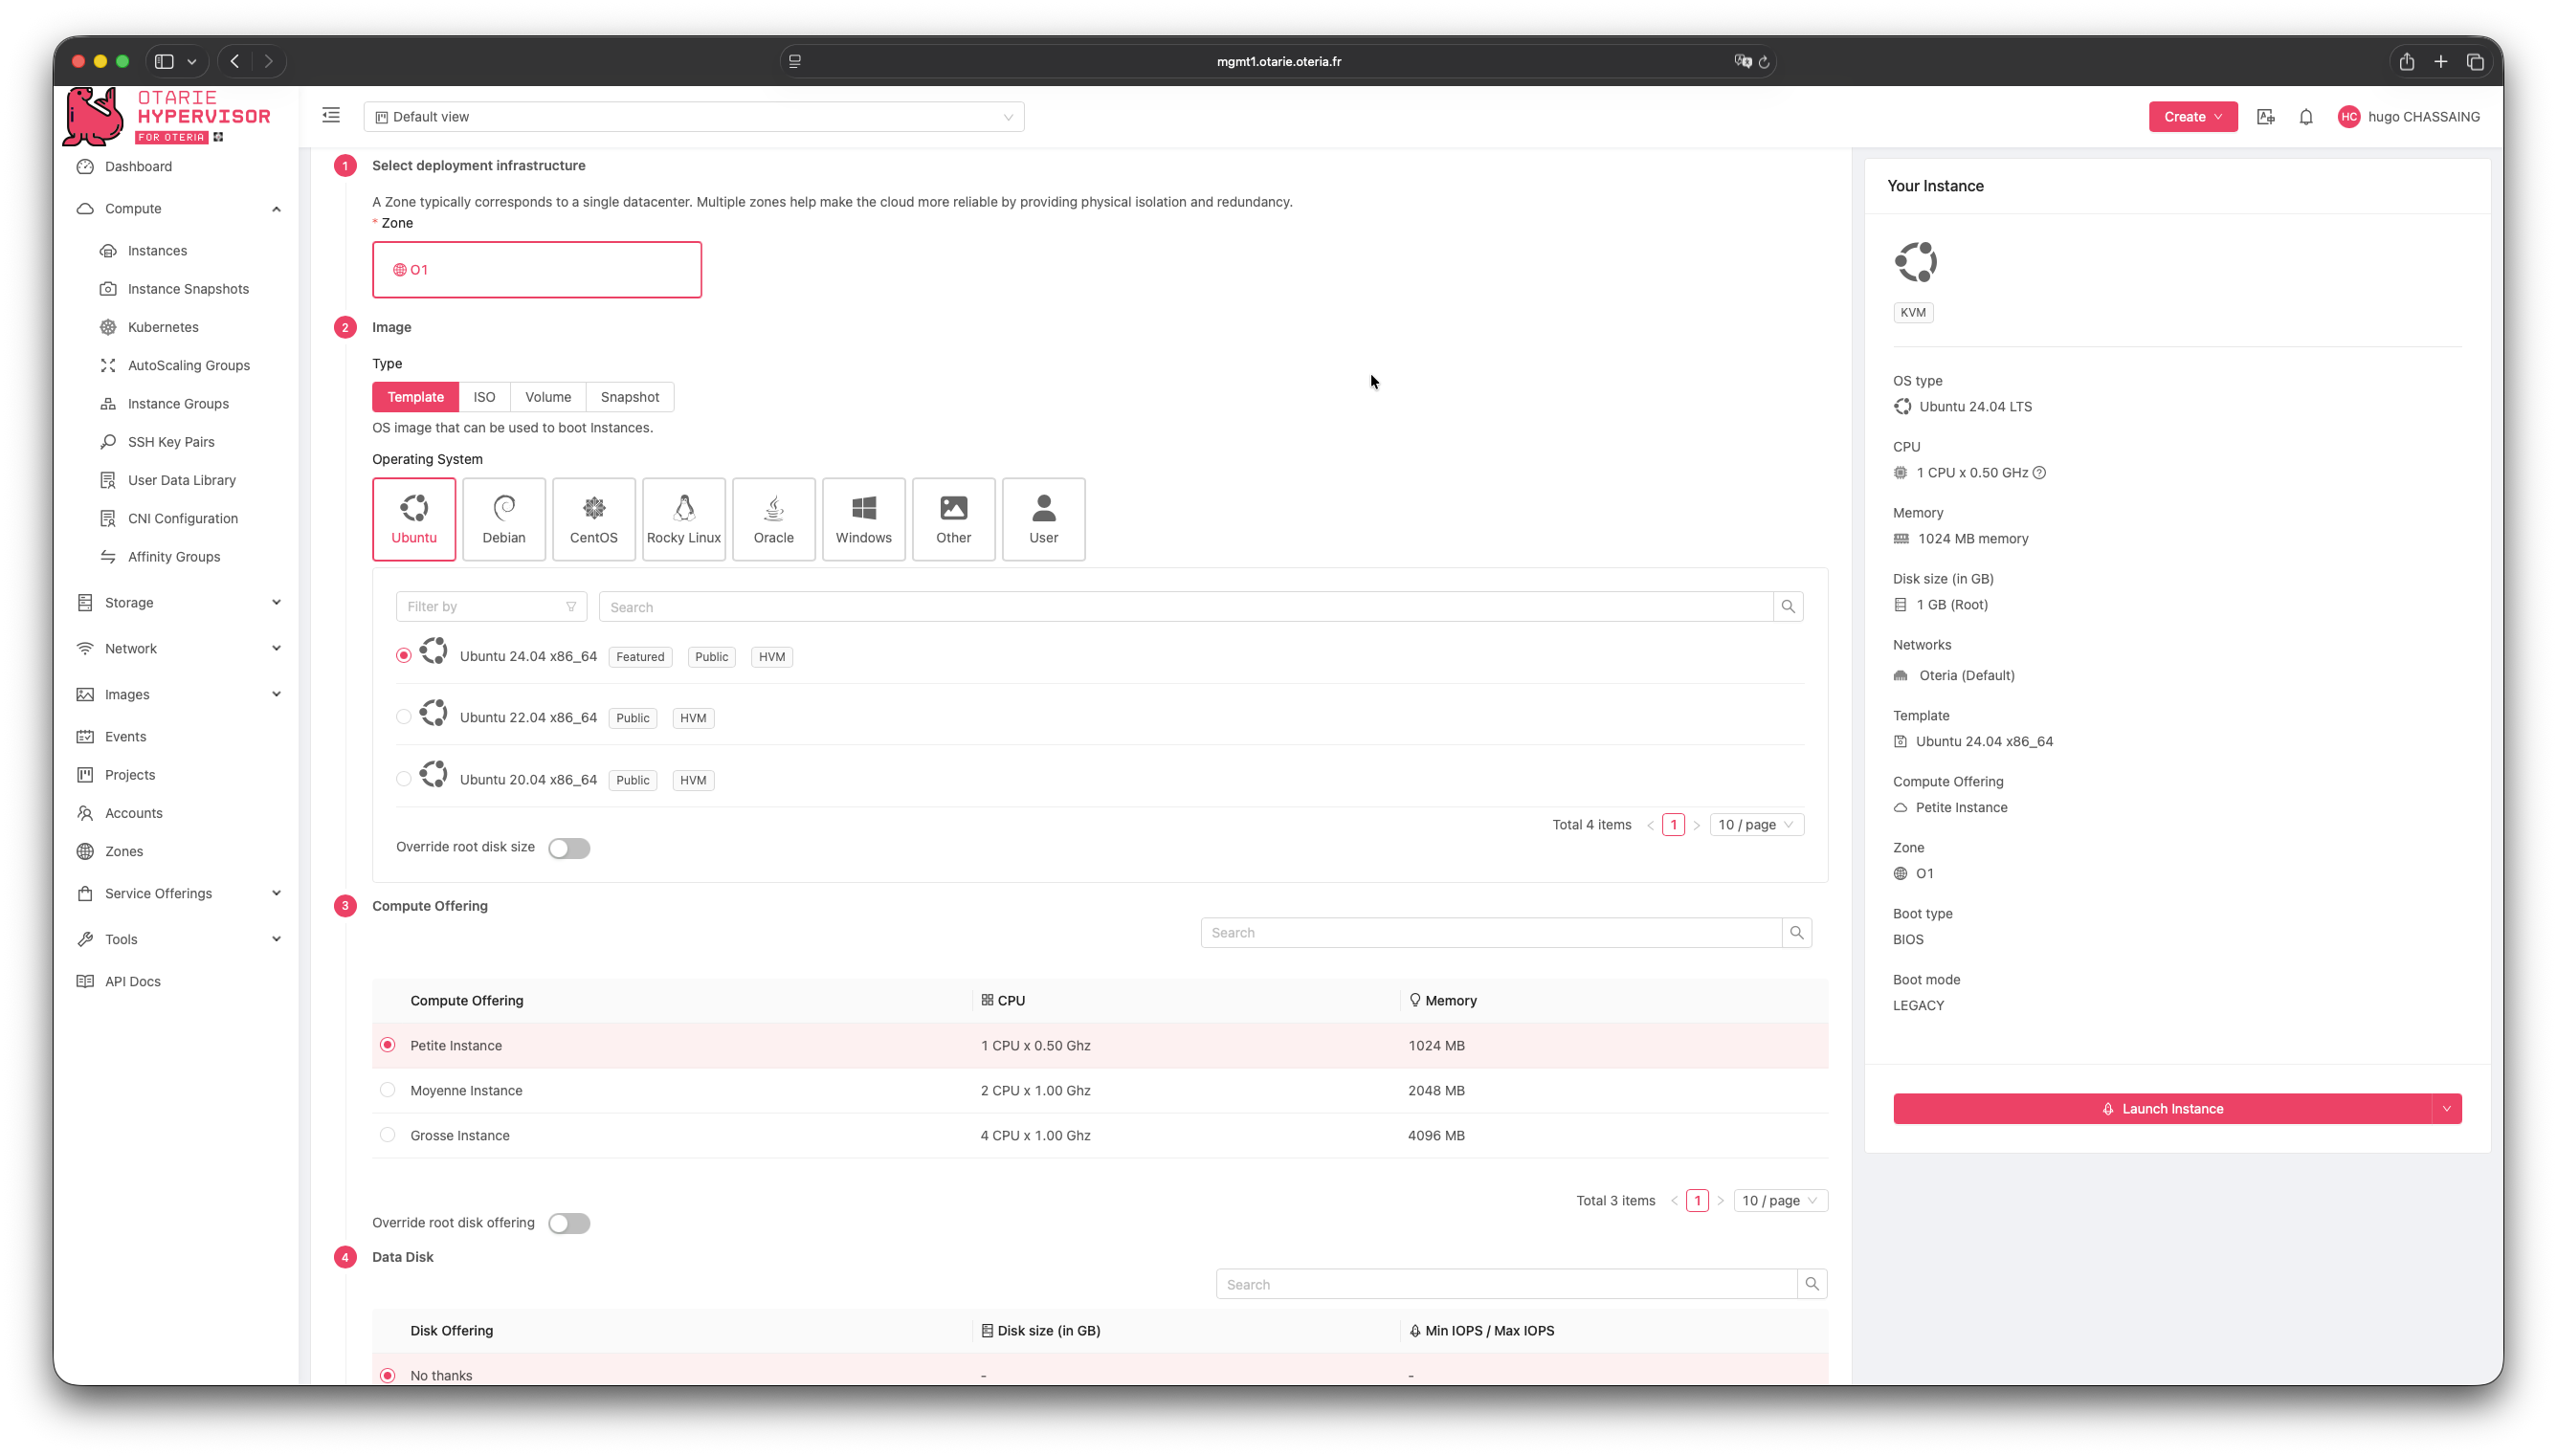2557x1456 pixels.
Task: Select the Windows operating system tile
Action: coord(864,519)
